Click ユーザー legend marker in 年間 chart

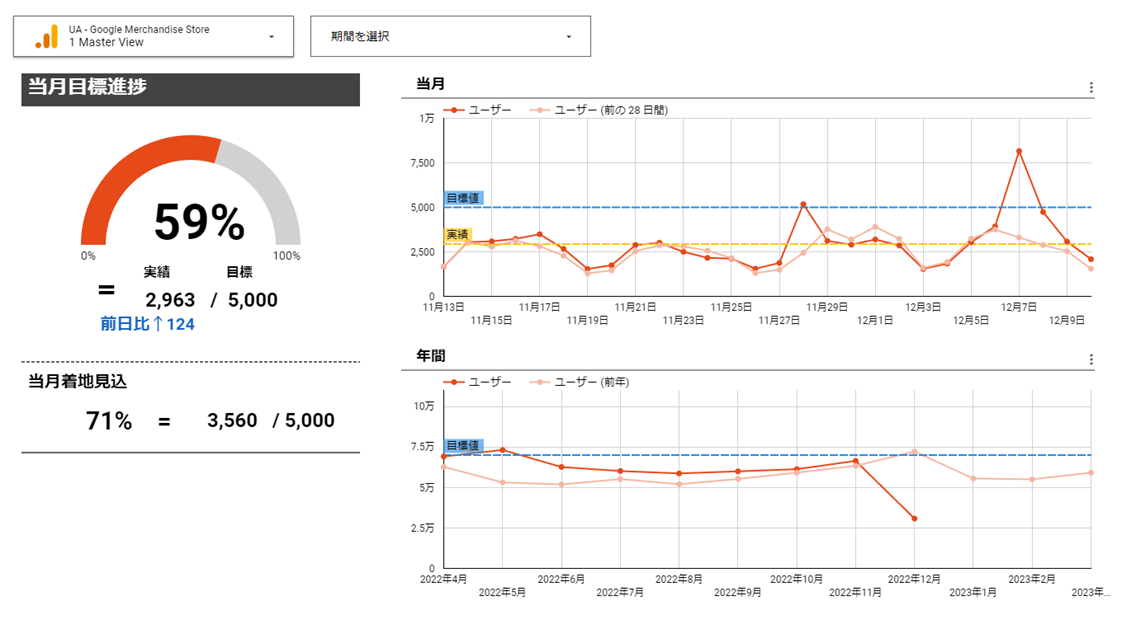(454, 382)
